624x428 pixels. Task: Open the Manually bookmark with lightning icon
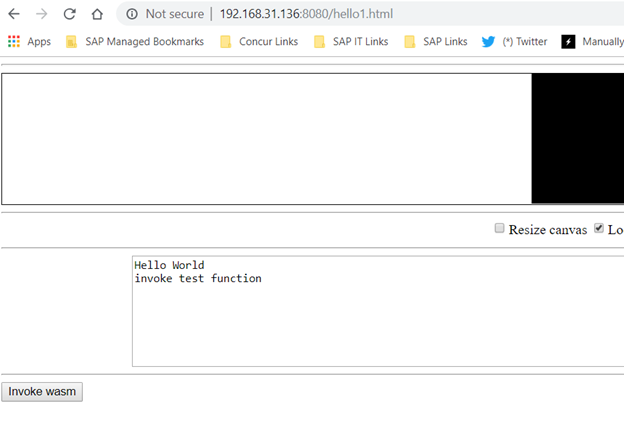(x=592, y=41)
